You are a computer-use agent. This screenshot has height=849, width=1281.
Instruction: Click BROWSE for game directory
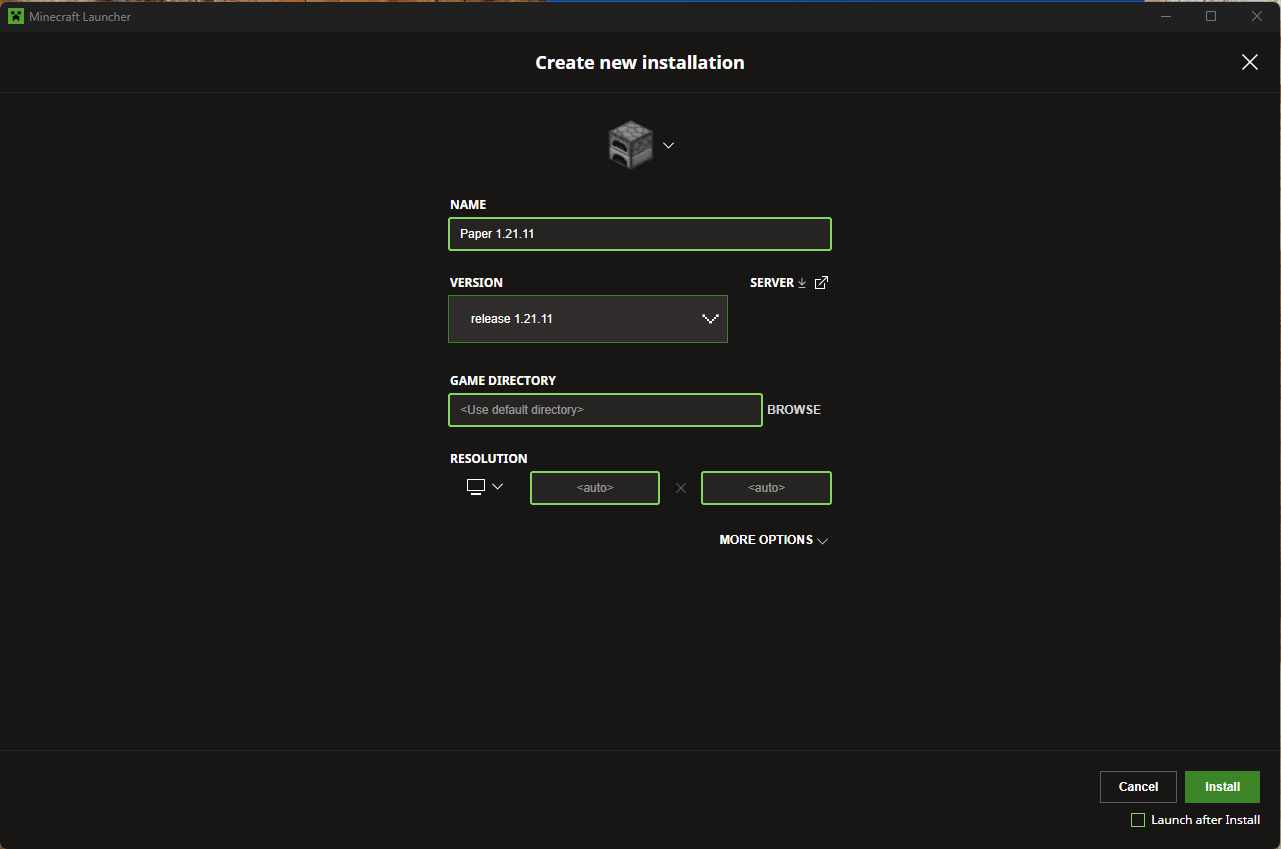pos(794,410)
